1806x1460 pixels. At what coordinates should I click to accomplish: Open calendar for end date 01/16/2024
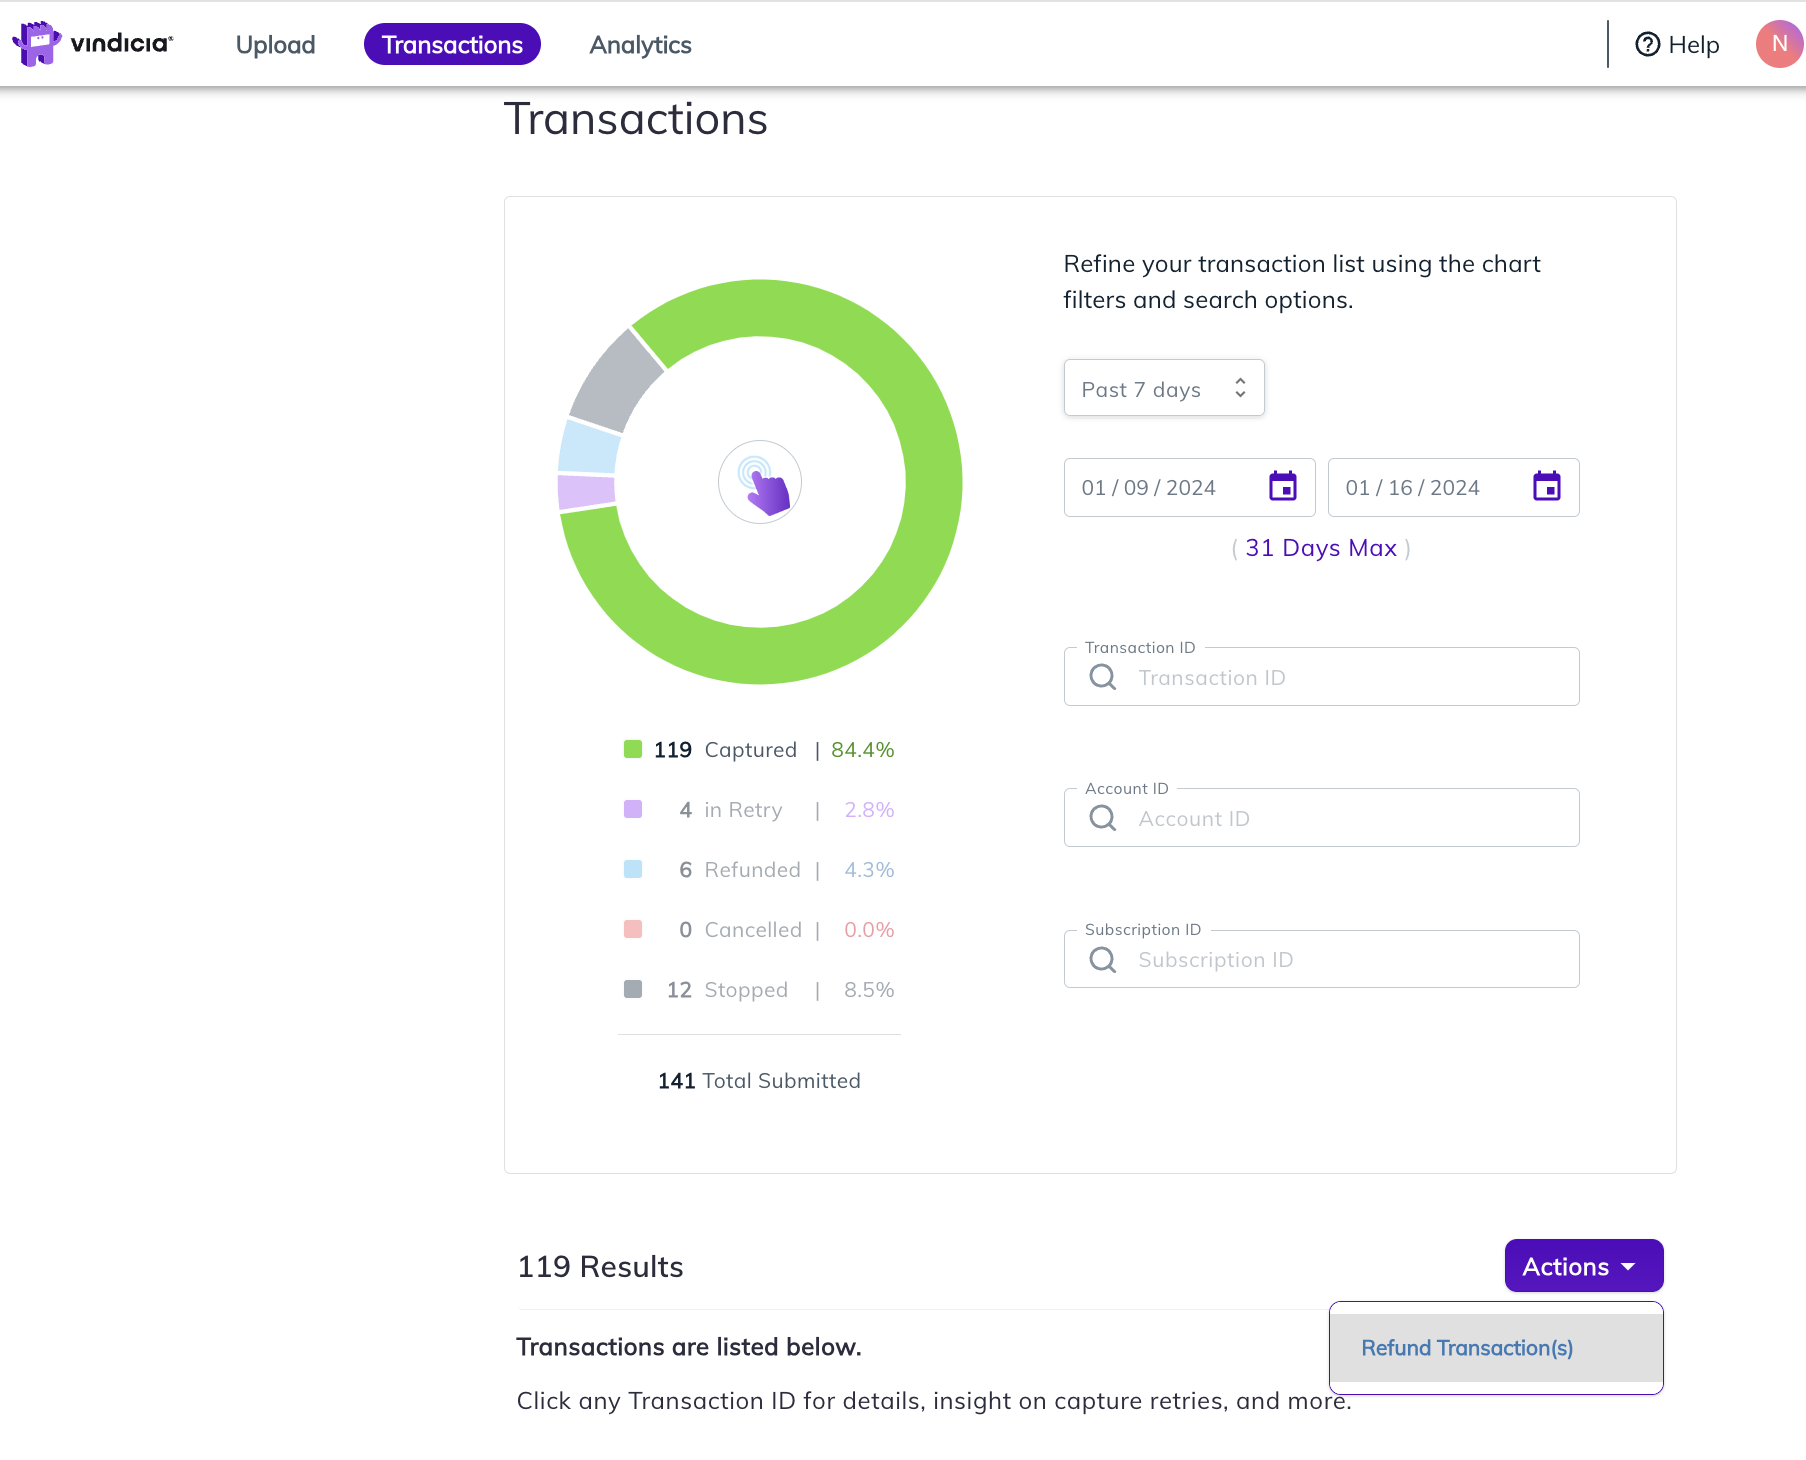pyautogui.click(x=1547, y=487)
